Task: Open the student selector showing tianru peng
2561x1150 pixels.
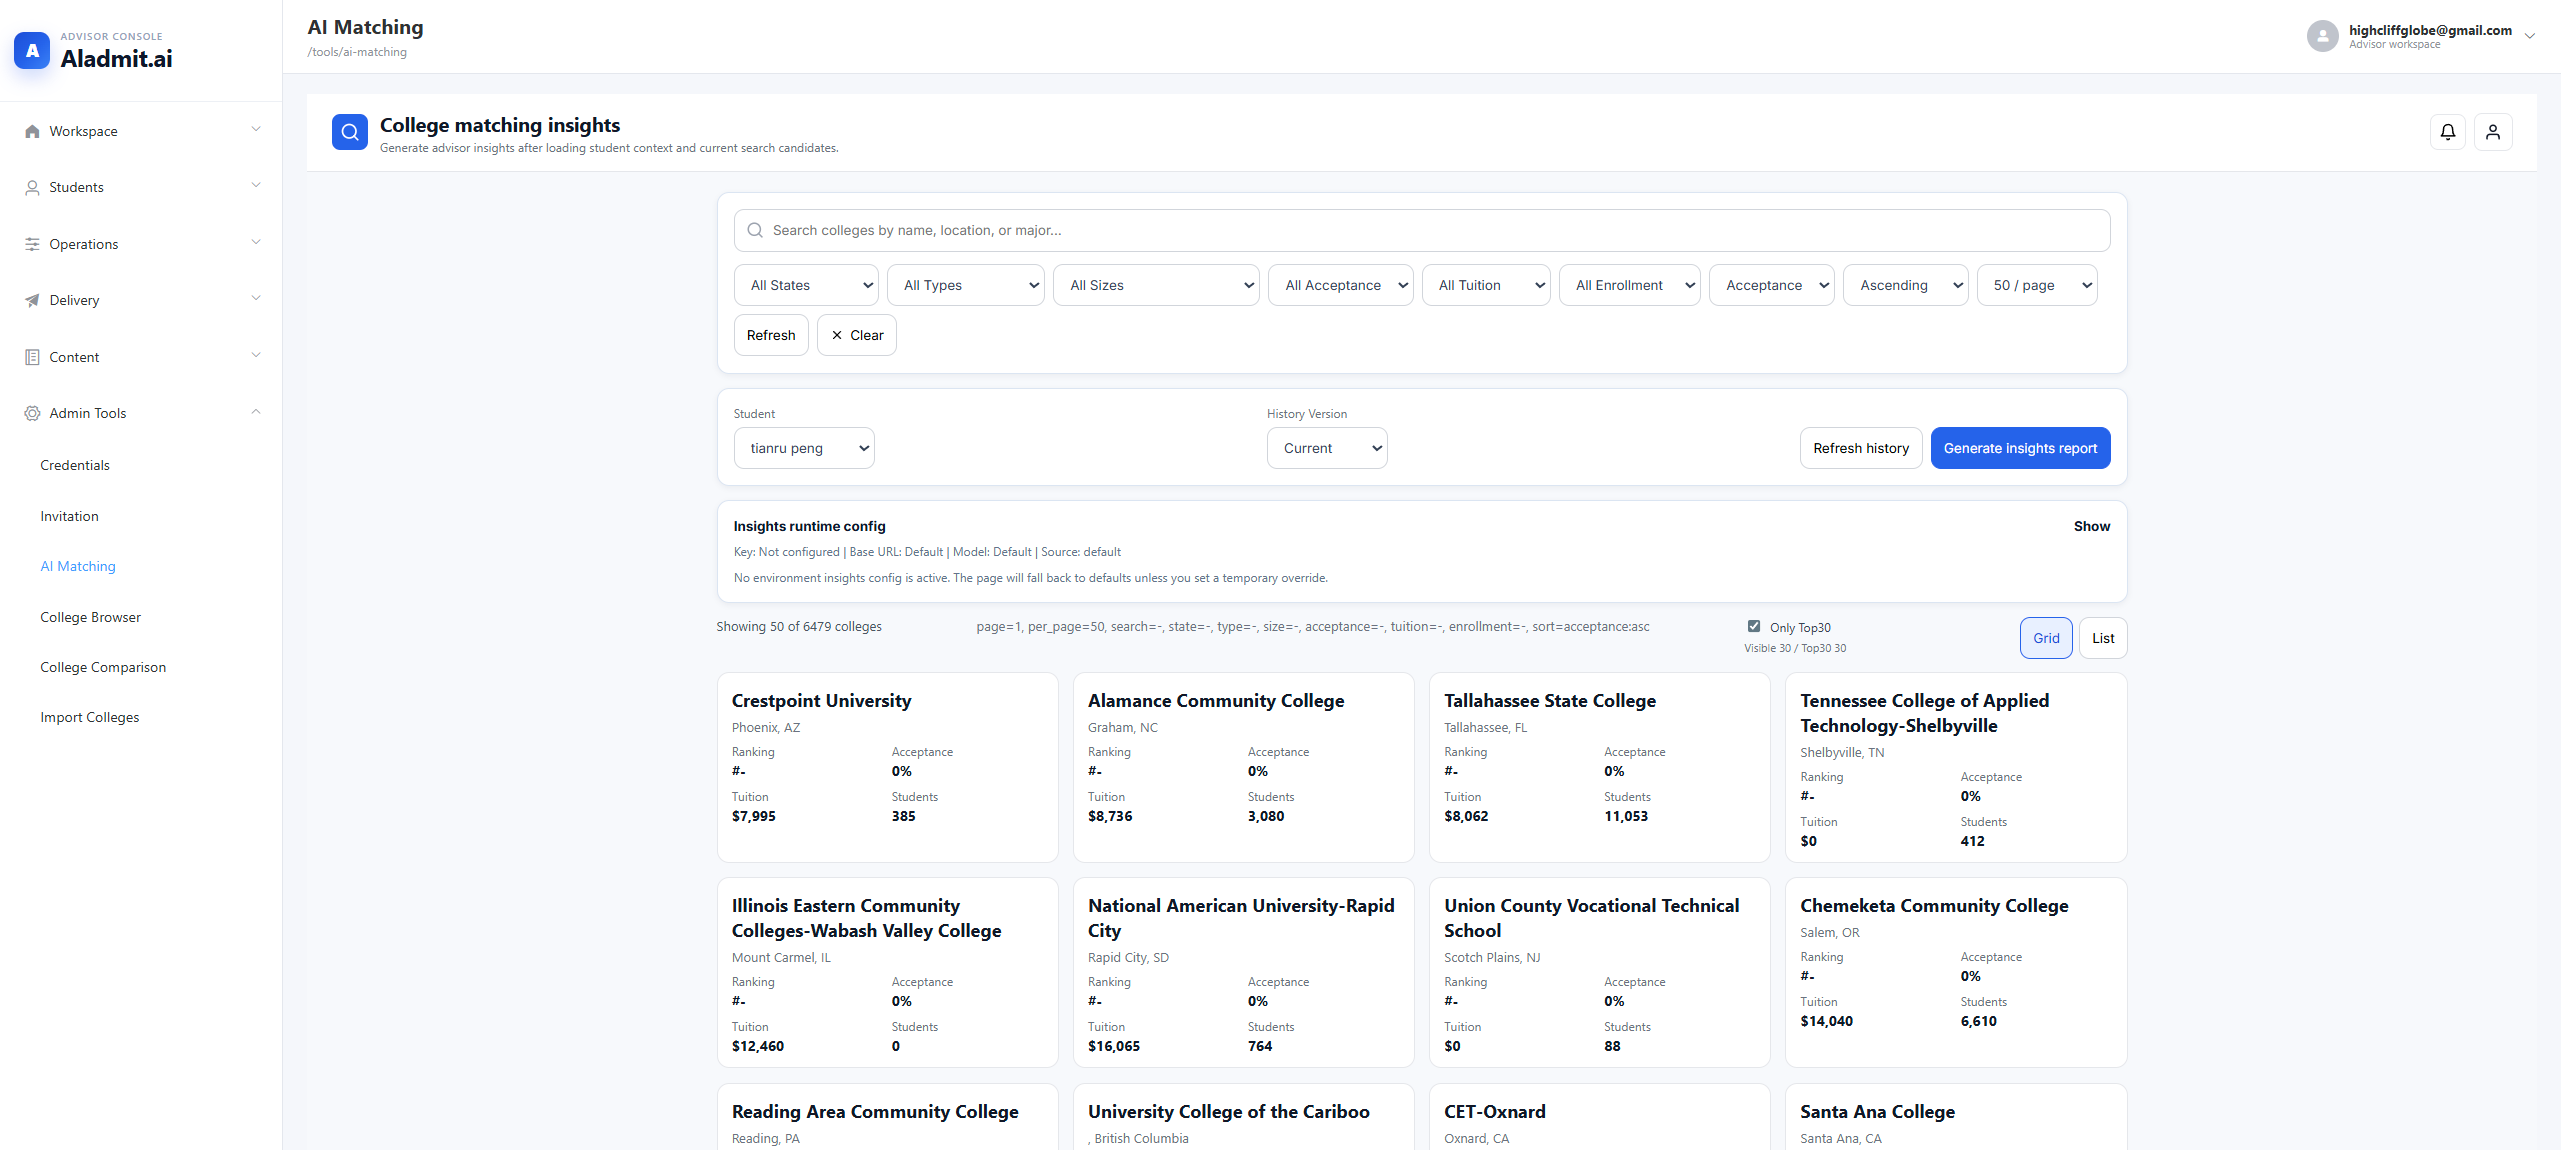Action: pos(803,447)
